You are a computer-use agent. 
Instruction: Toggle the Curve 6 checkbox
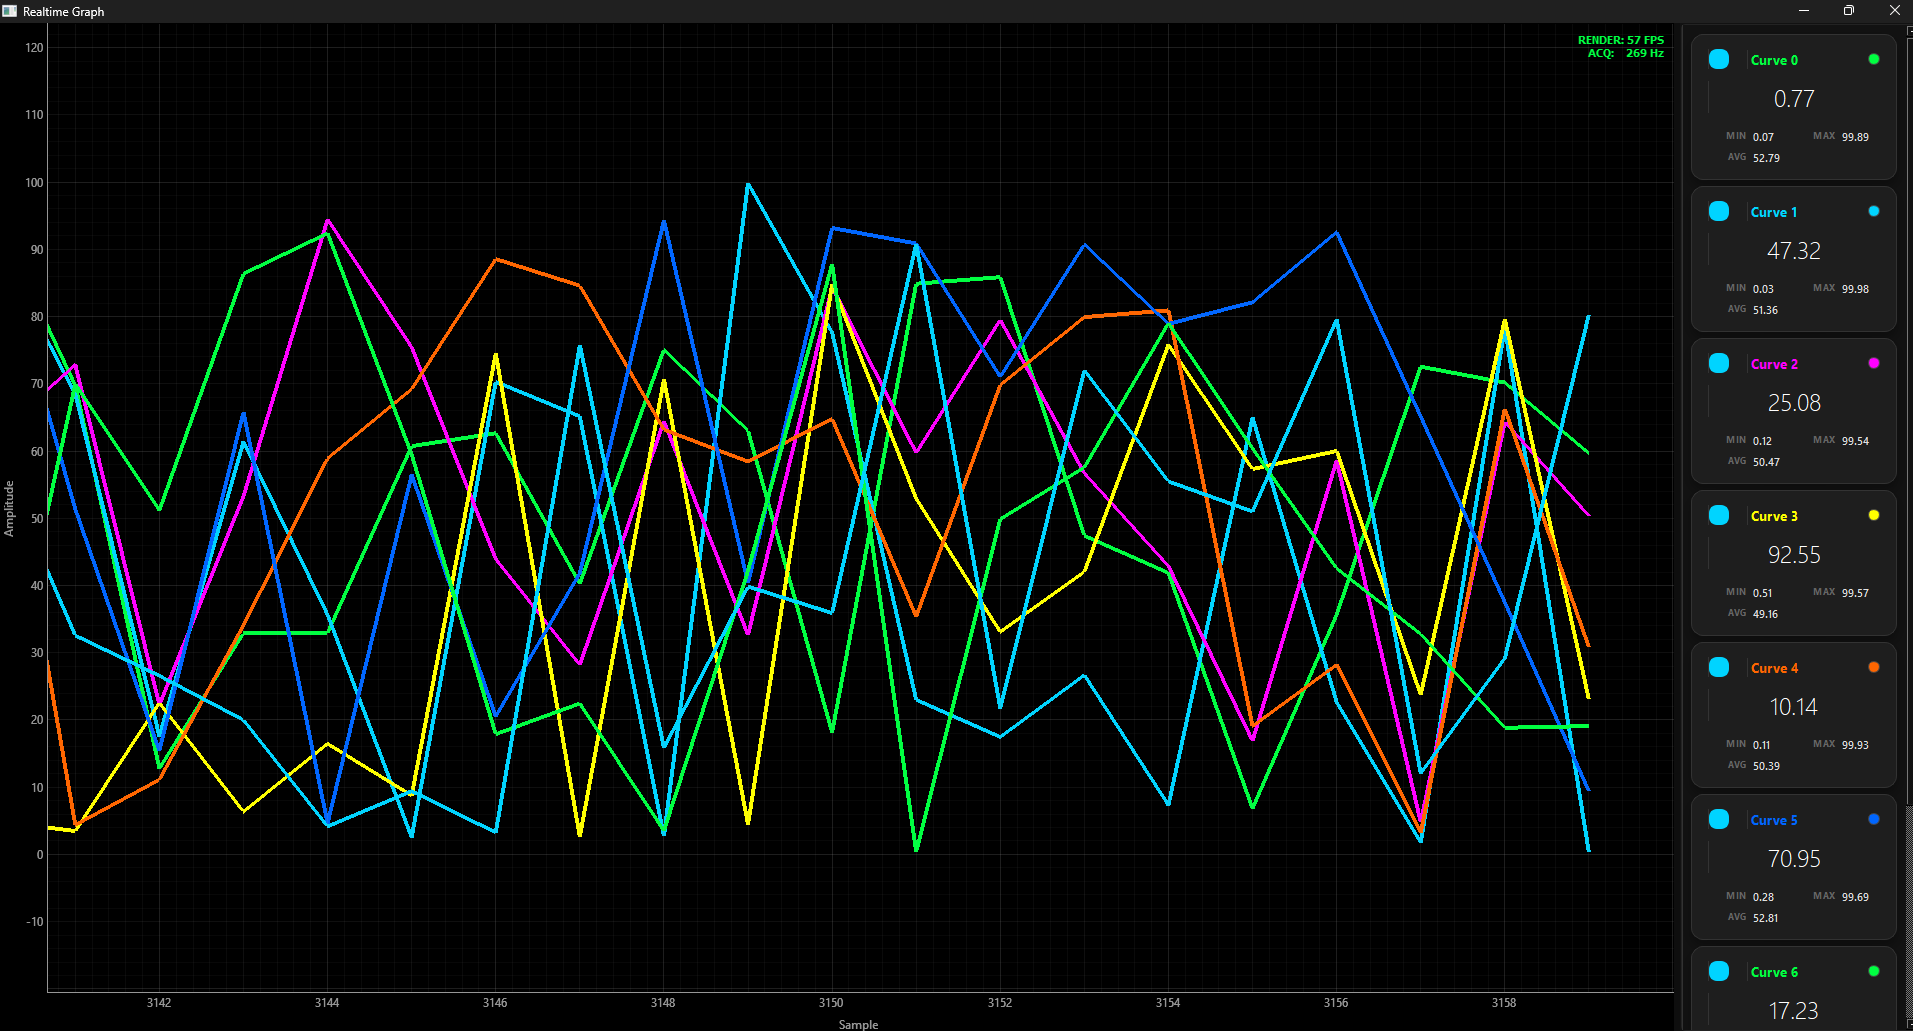(x=1719, y=971)
